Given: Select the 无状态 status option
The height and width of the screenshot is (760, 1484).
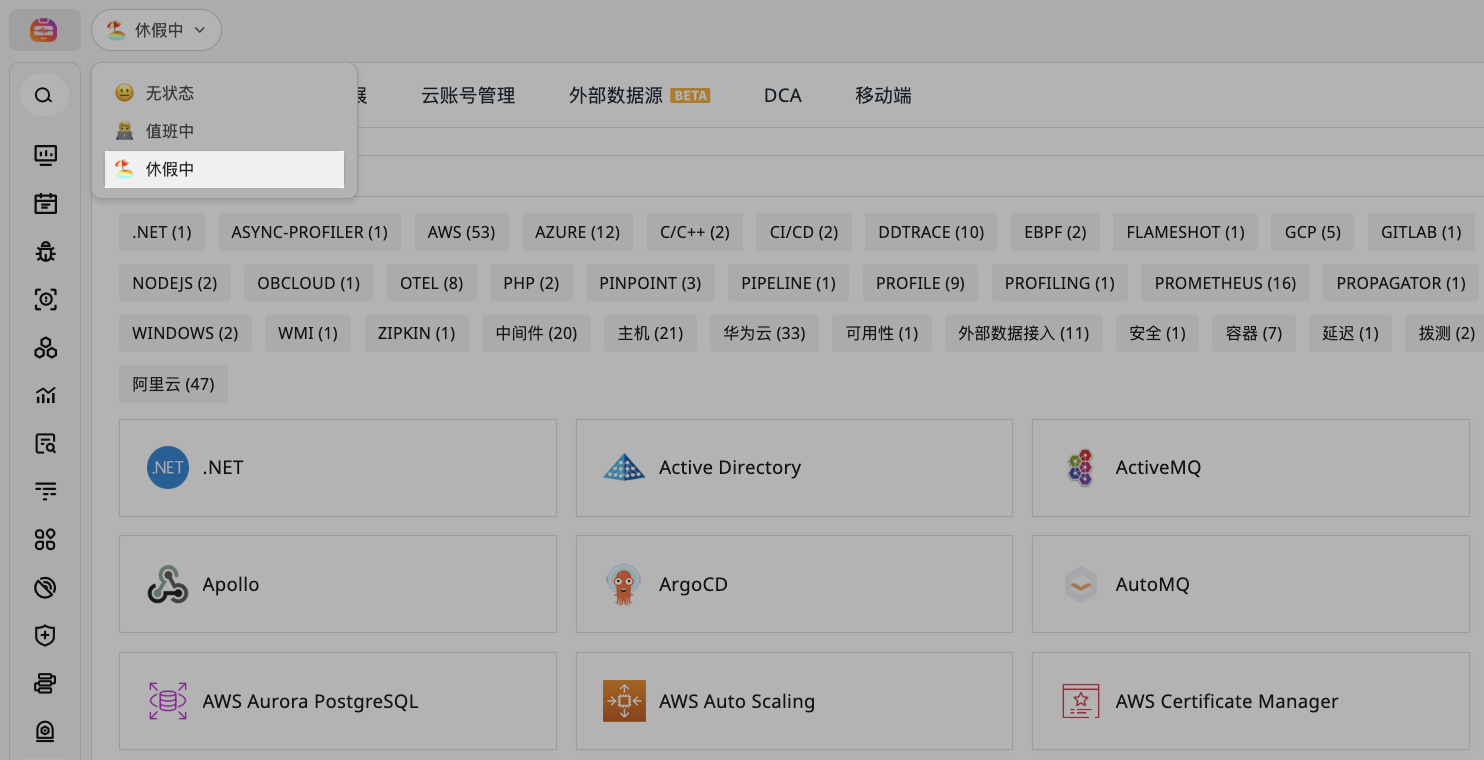Looking at the screenshot, I should (x=224, y=93).
